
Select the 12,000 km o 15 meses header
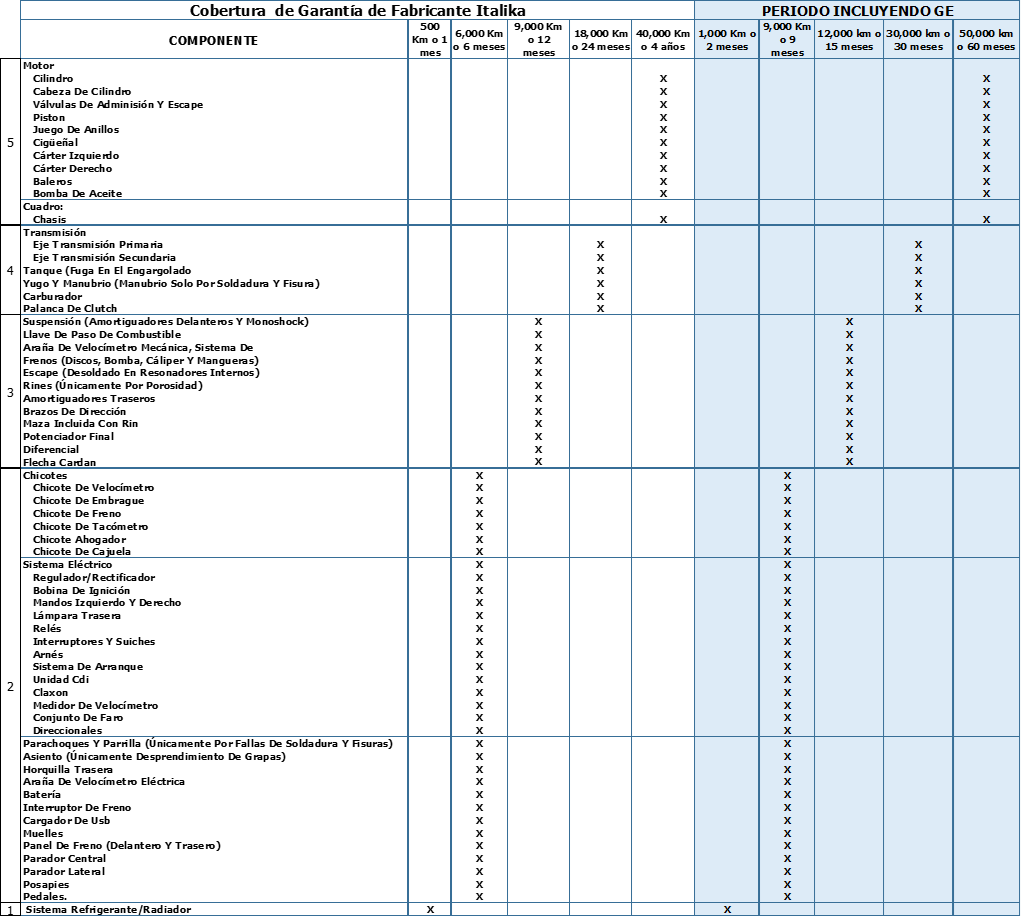click(x=848, y=40)
